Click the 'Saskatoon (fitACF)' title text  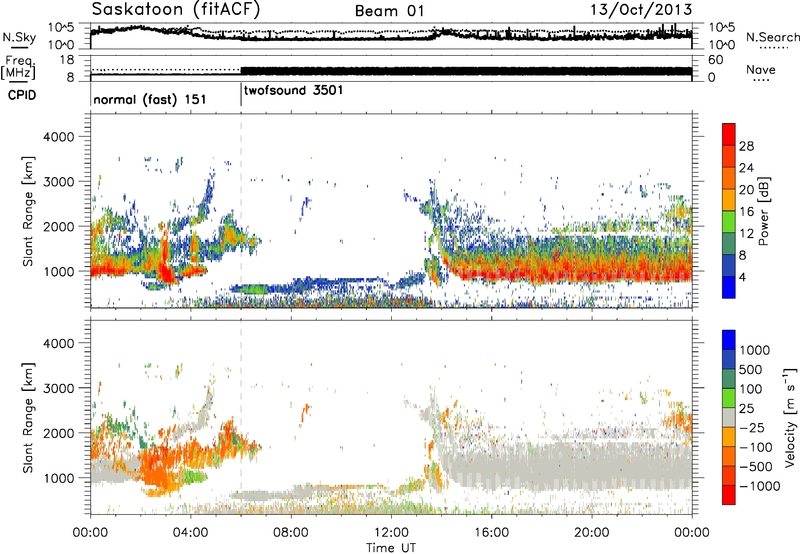point(176,10)
